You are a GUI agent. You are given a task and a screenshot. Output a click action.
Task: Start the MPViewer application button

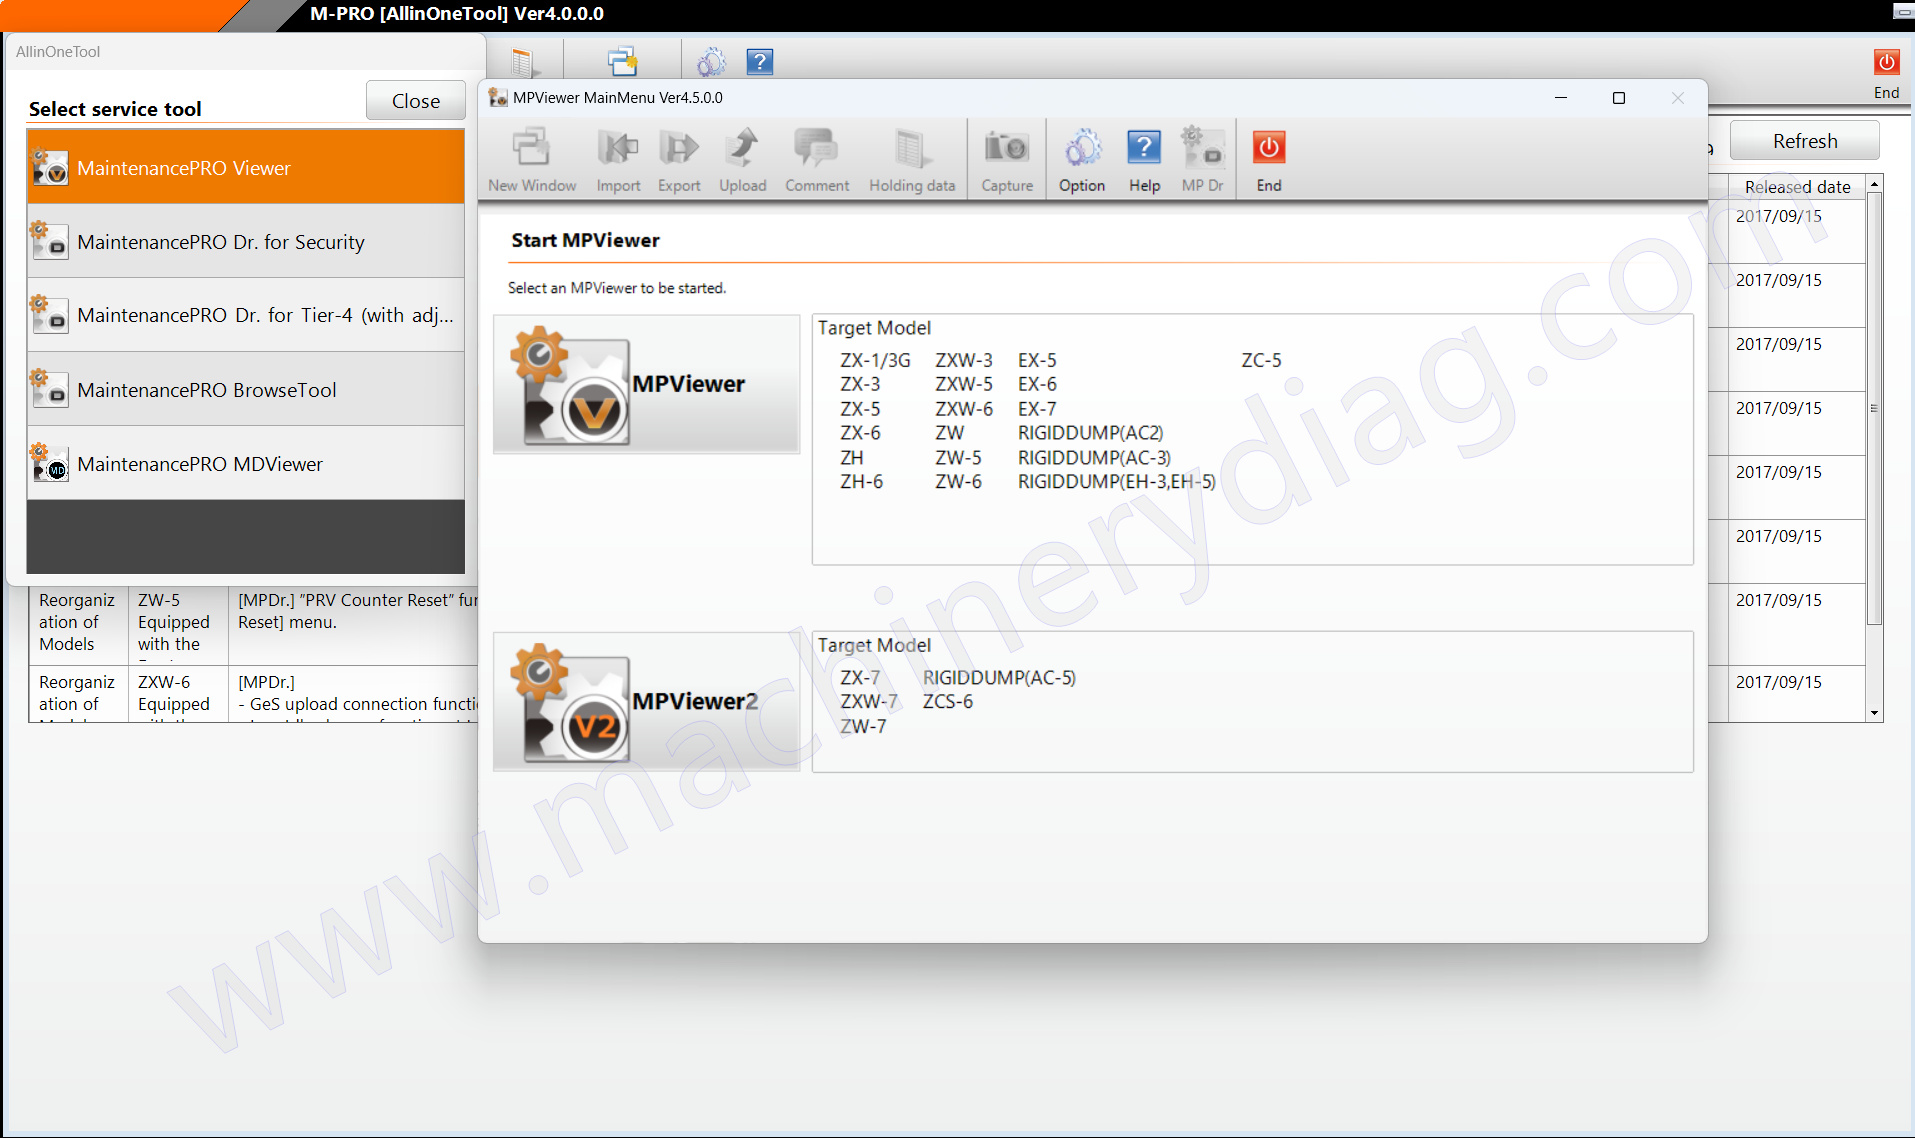647,384
